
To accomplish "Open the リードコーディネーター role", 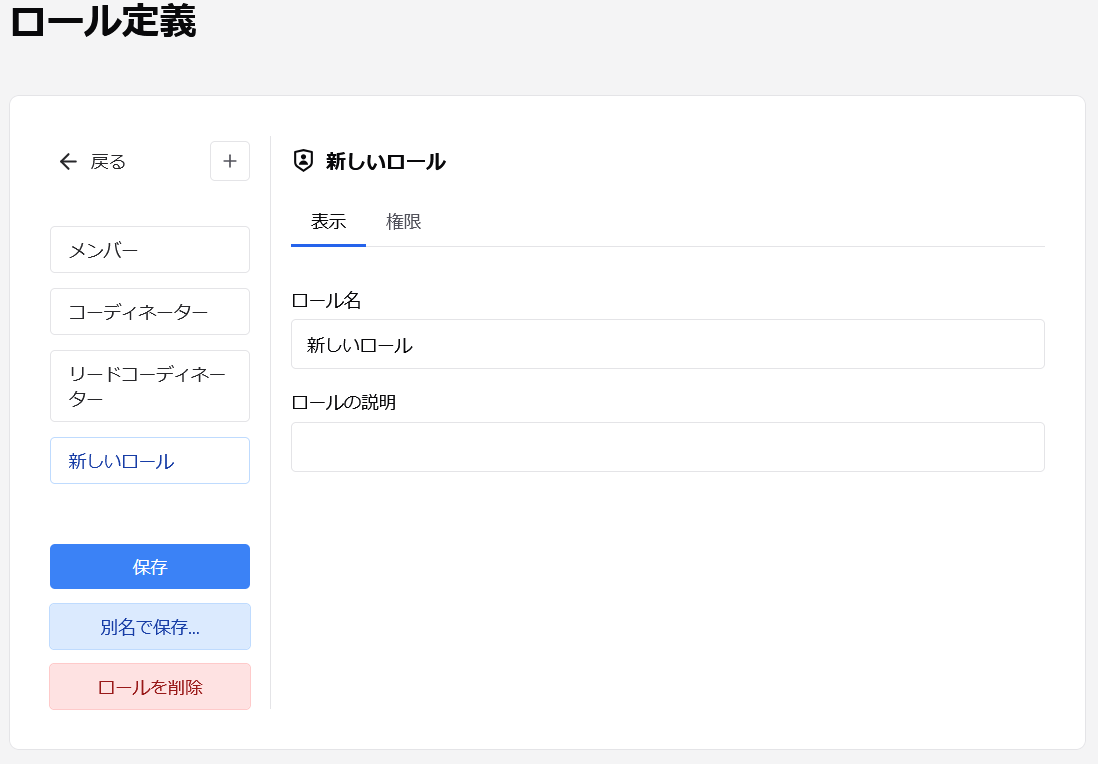I will pyautogui.click(x=149, y=386).
